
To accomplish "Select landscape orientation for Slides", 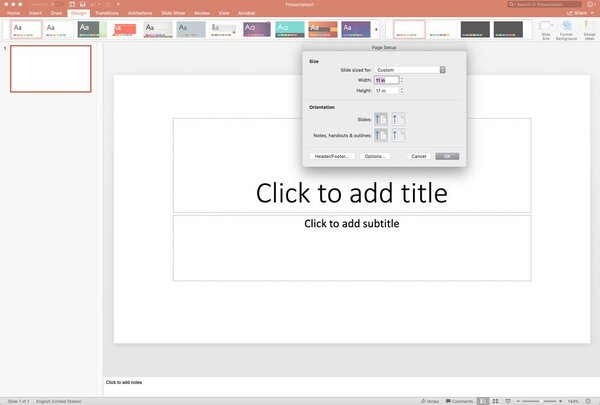I will [x=399, y=119].
